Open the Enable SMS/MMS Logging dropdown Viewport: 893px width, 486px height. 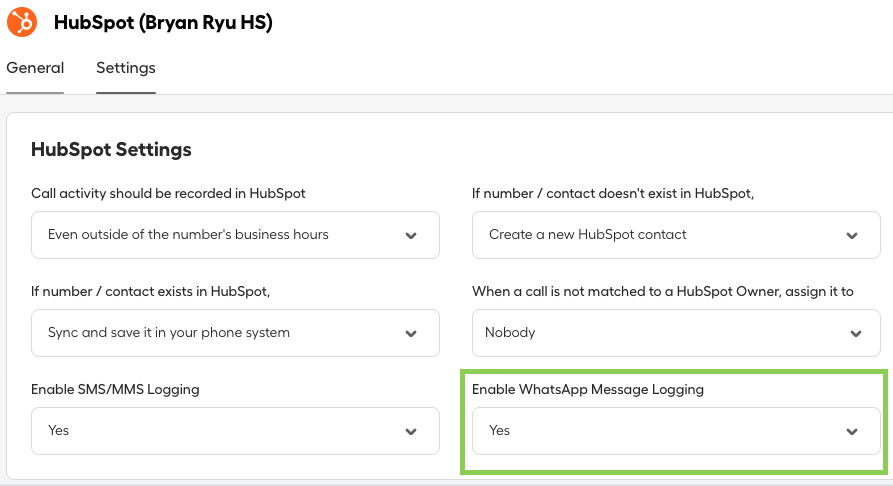(235, 431)
